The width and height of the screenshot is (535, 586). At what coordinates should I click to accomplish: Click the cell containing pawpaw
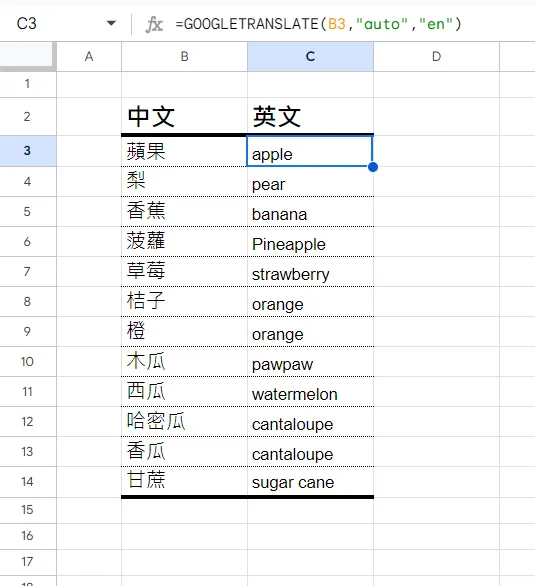point(310,361)
